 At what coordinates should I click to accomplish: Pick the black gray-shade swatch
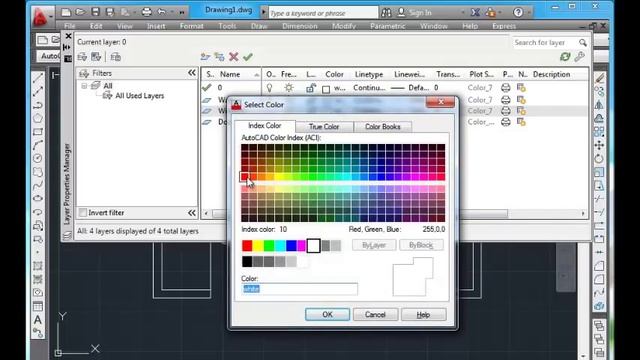coord(247,261)
